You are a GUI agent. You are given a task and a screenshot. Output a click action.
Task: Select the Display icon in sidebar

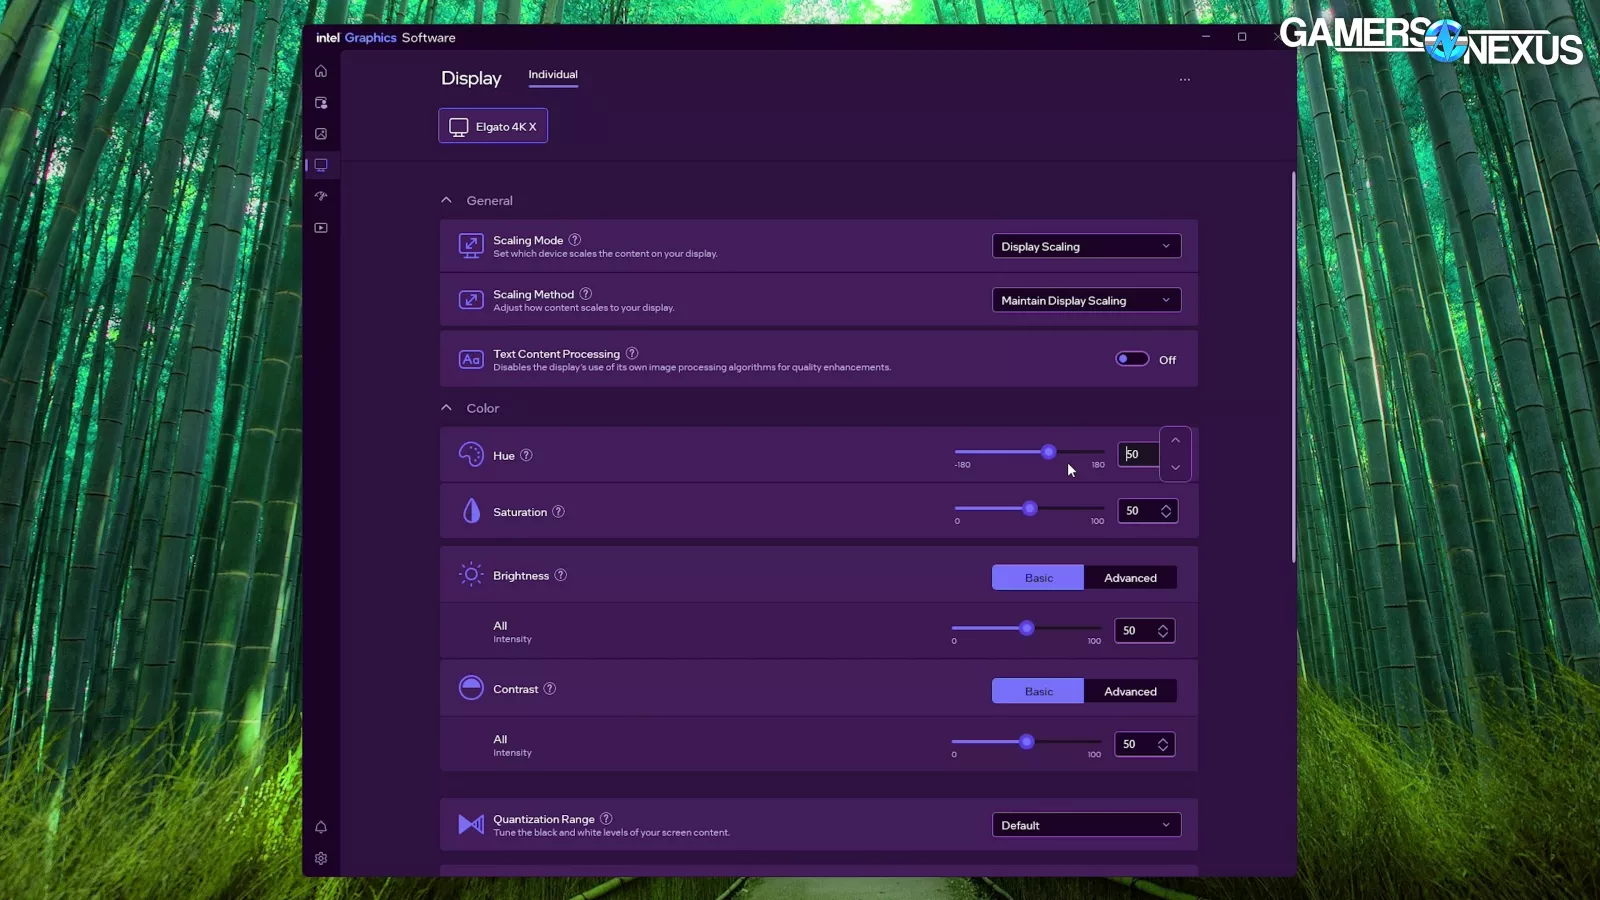tap(321, 165)
